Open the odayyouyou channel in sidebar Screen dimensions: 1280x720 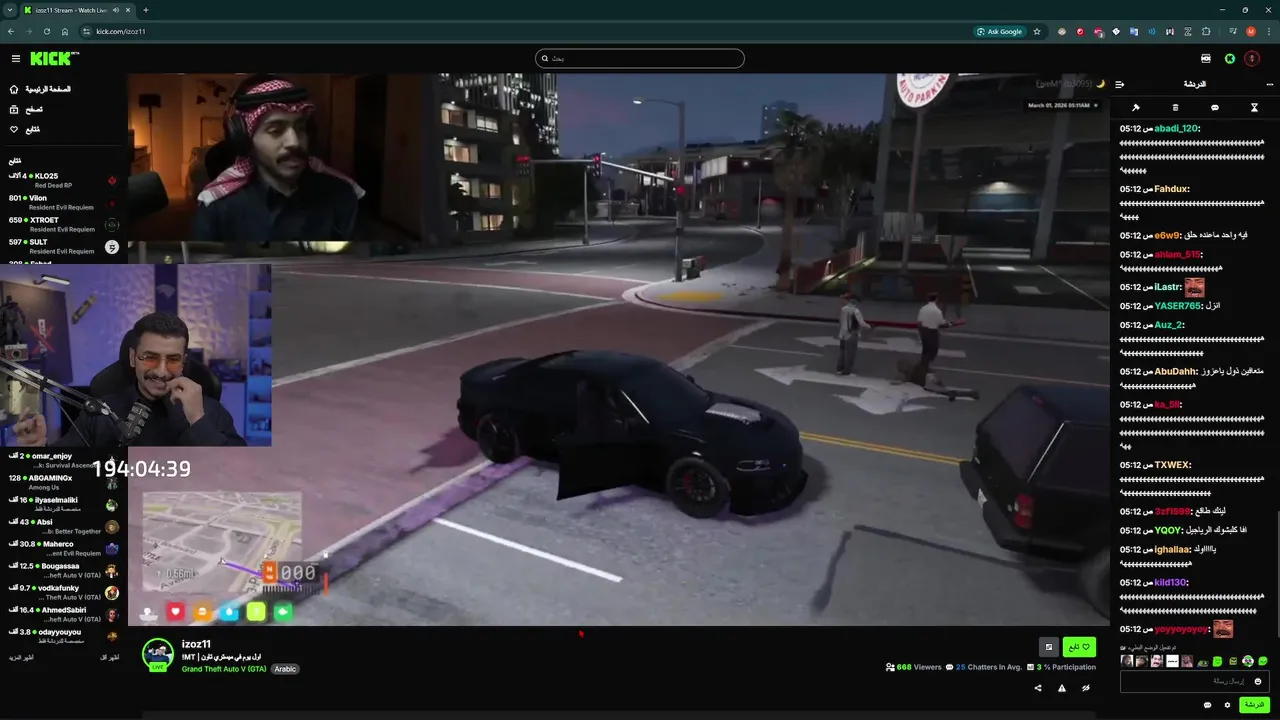click(64, 636)
